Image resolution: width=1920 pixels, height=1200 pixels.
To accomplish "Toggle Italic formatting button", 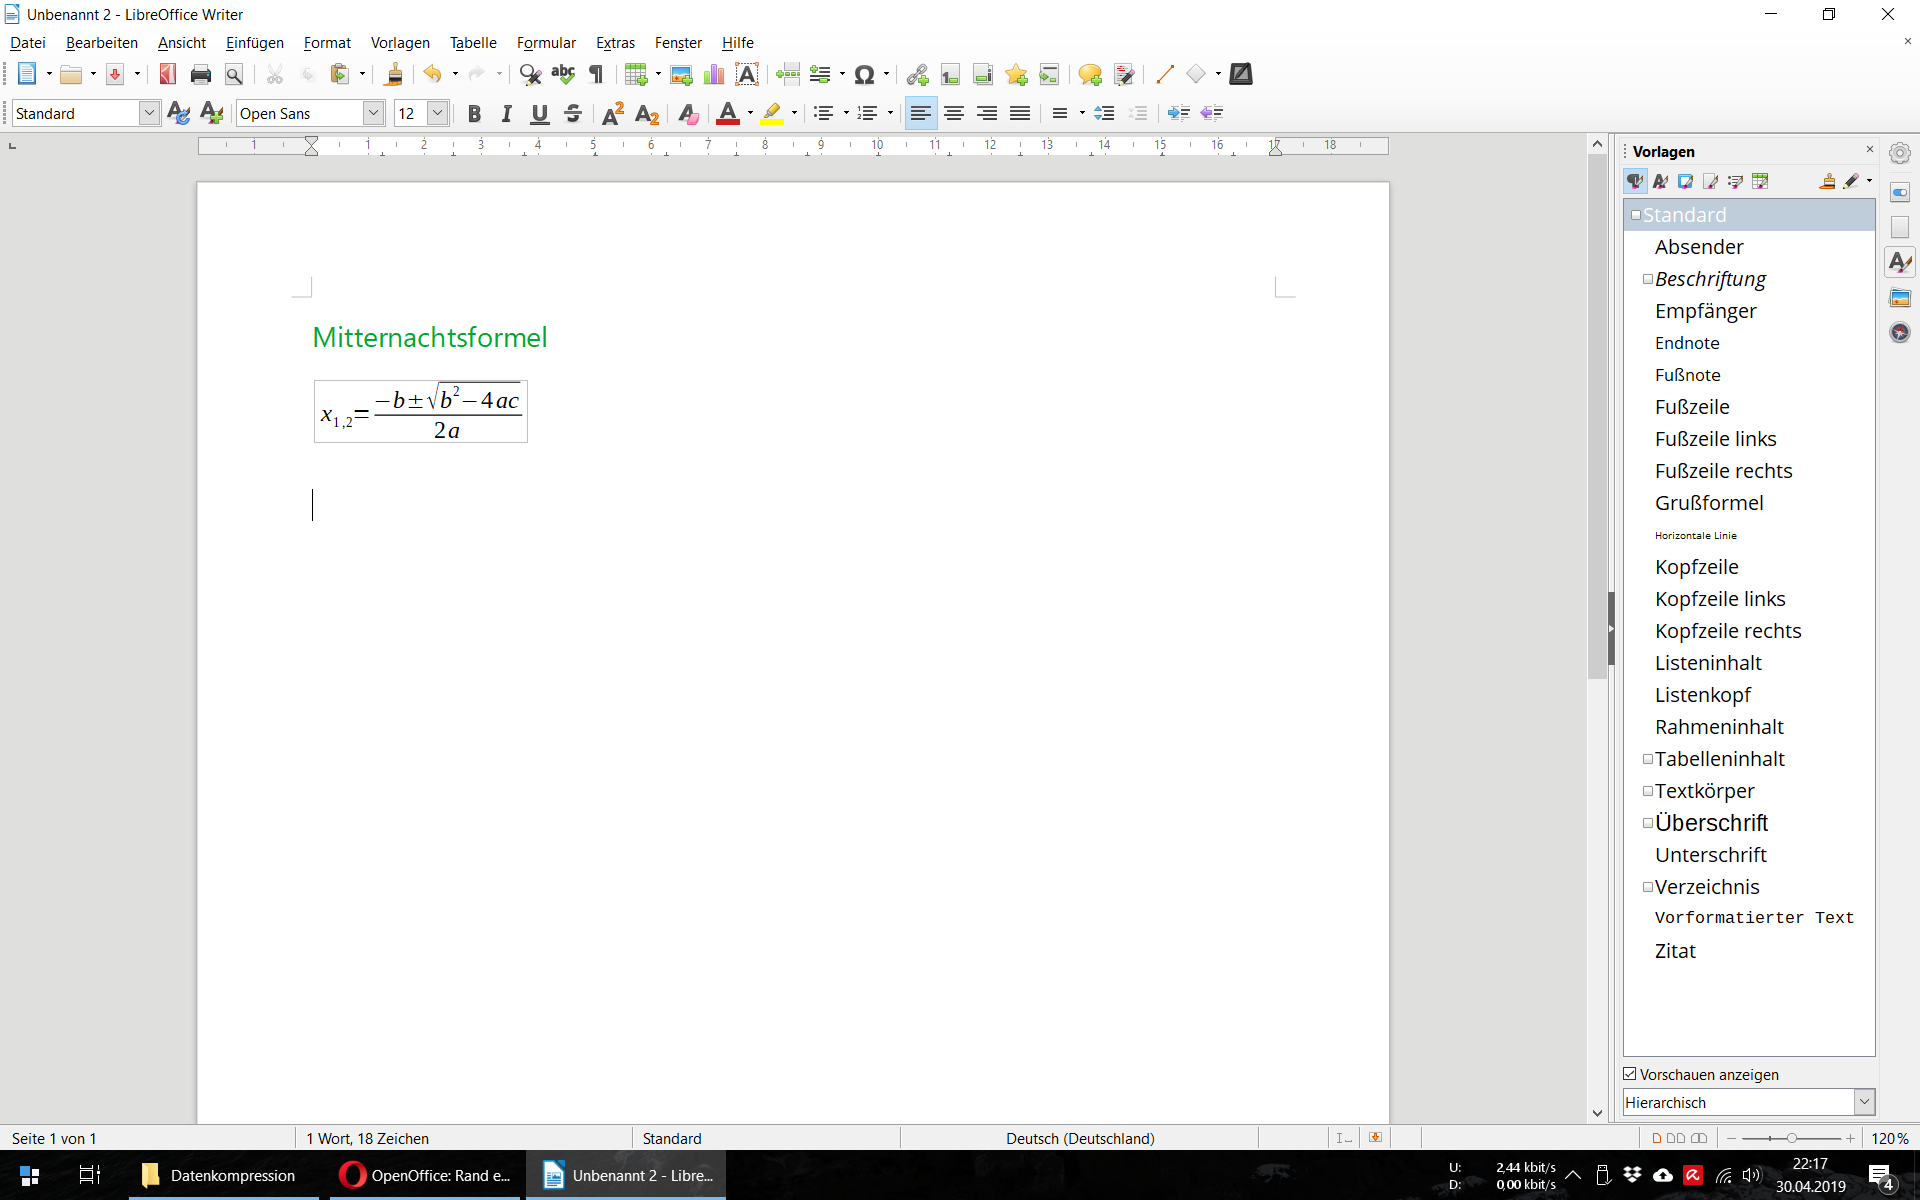I will tap(506, 114).
